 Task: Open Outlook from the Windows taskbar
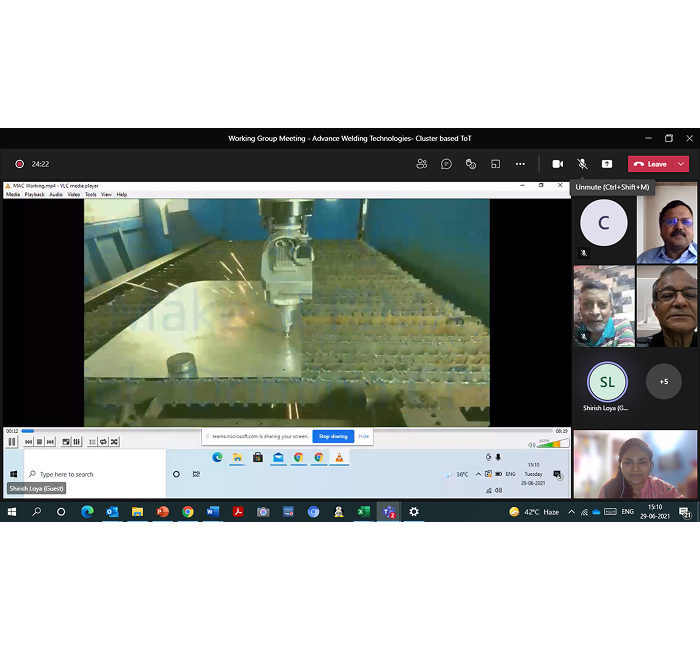[x=112, y=512]
